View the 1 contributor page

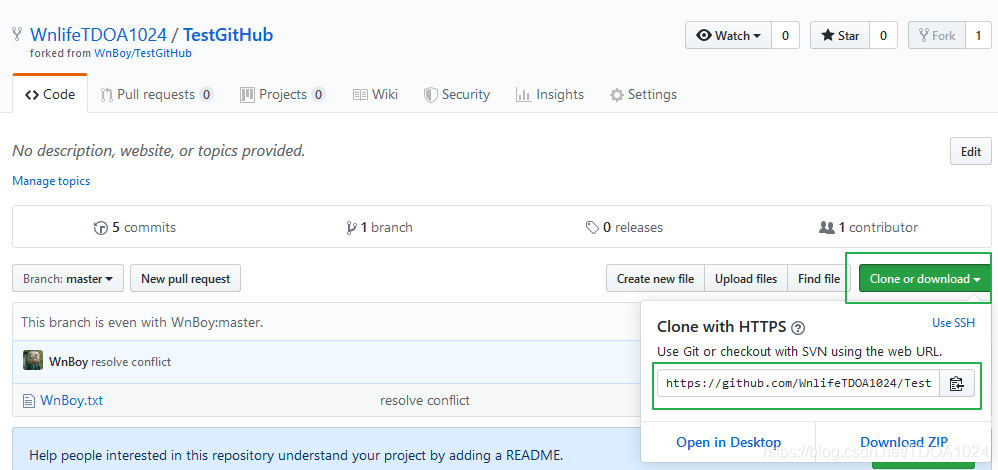click(x=869, y=227)
